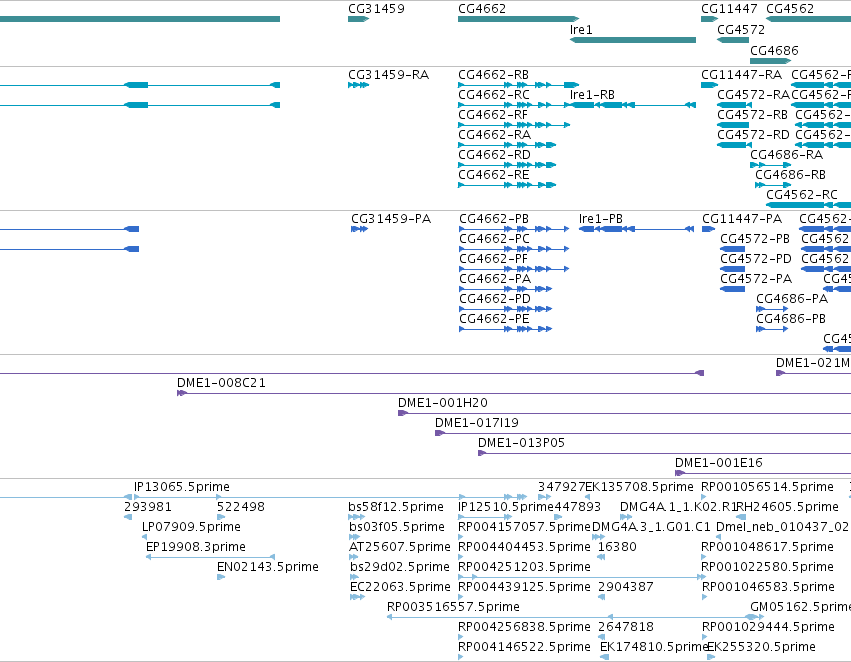The height and width of the screenshot is (662, 851).
Task: Click feature 2647818
Action: [x=626, y=627]
